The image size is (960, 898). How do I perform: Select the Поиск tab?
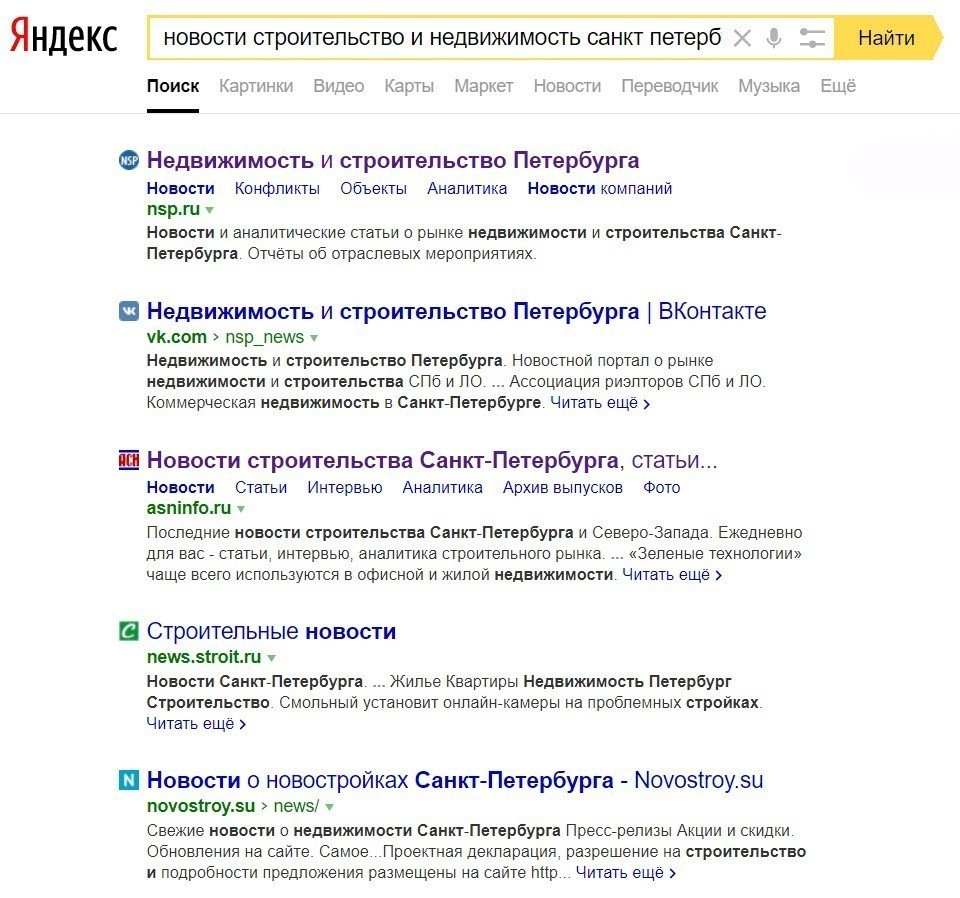coord(173,86)
